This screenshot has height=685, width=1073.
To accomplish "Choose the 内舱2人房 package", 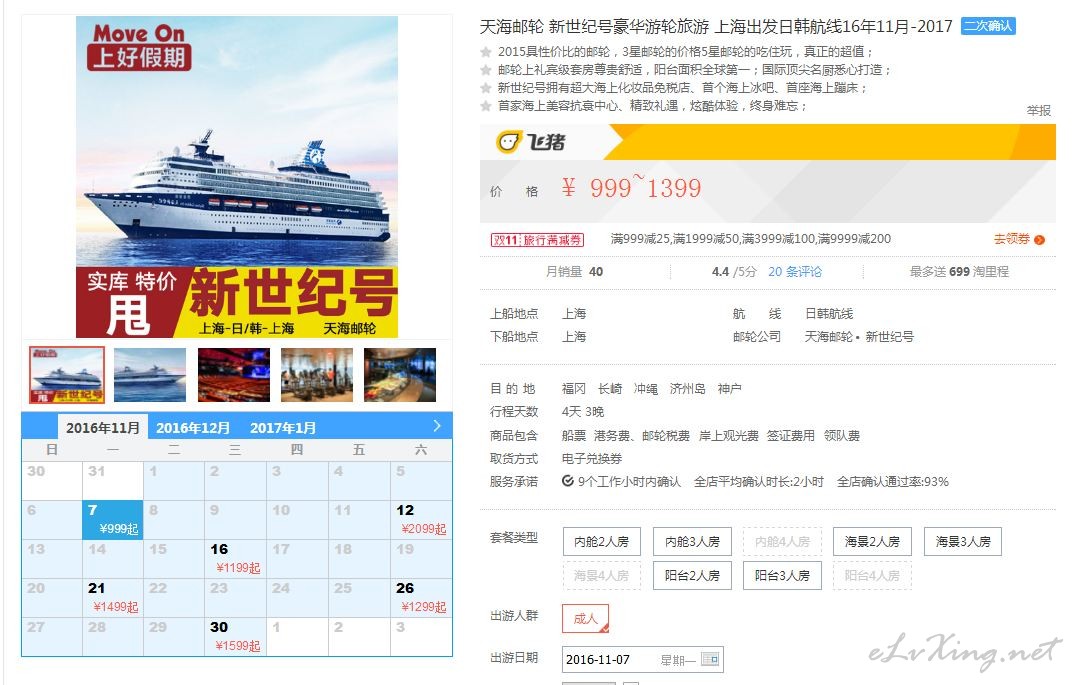I will (602, 541).
